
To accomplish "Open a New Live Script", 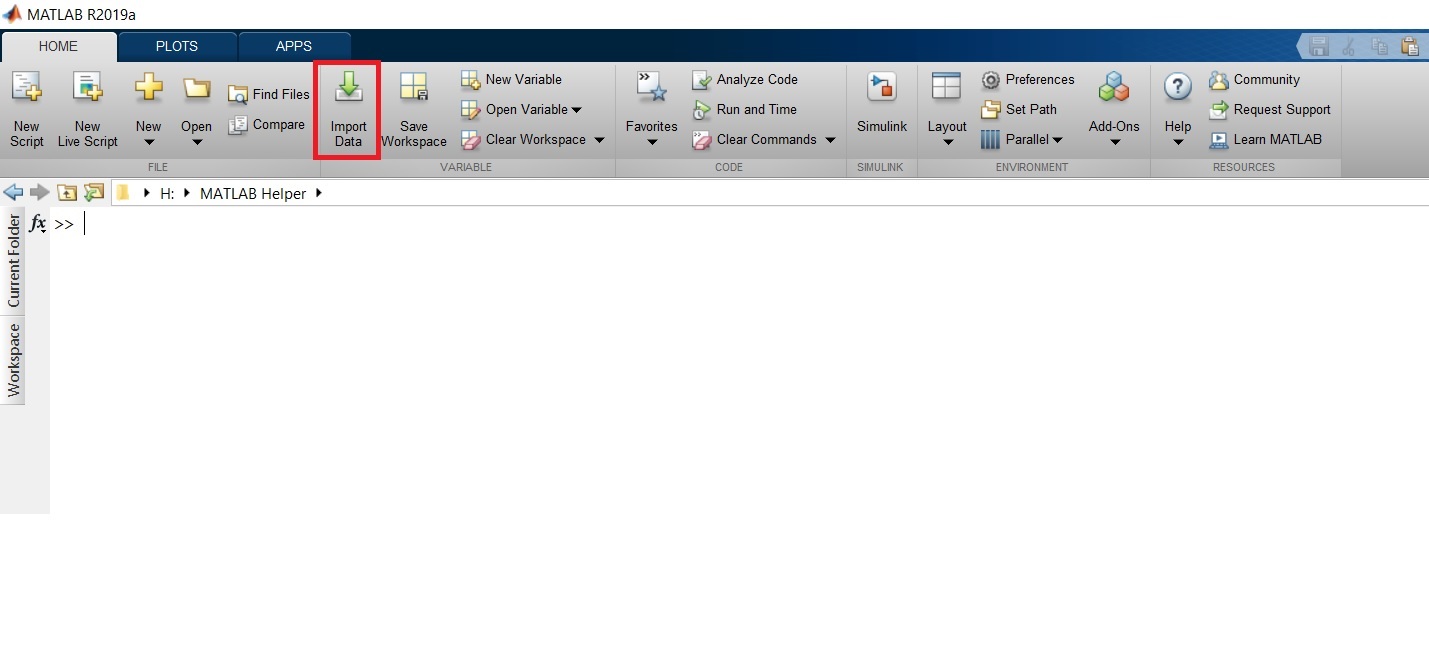I will point(87,105).
